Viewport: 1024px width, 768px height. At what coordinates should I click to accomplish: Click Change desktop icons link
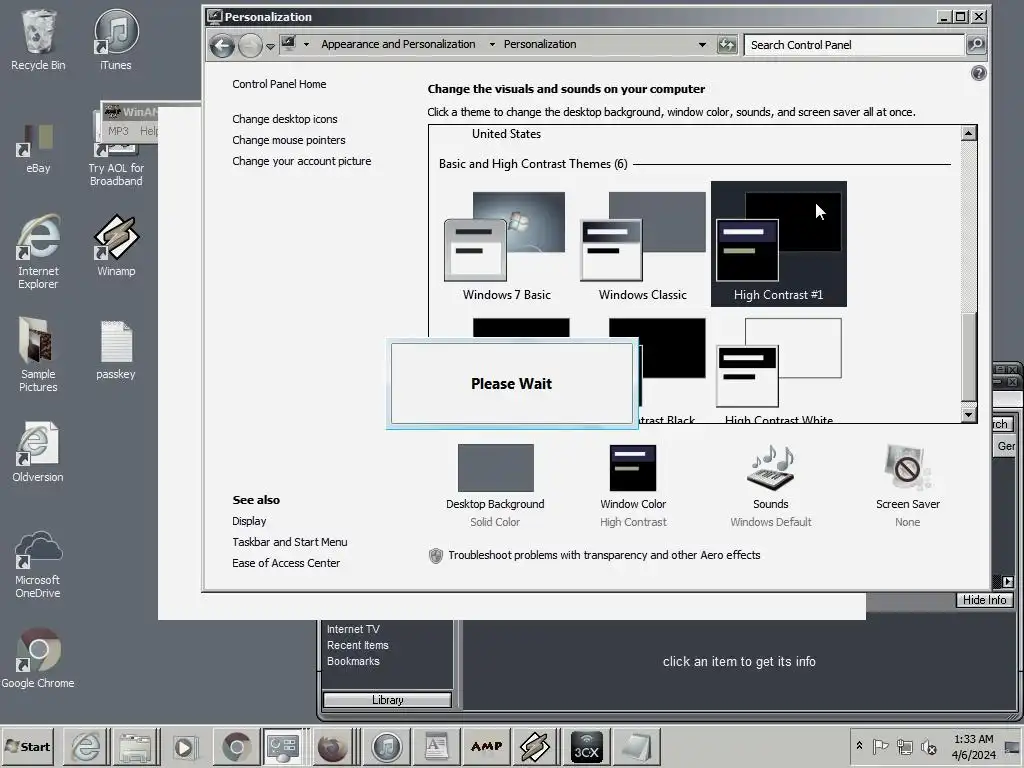(285, 119)
